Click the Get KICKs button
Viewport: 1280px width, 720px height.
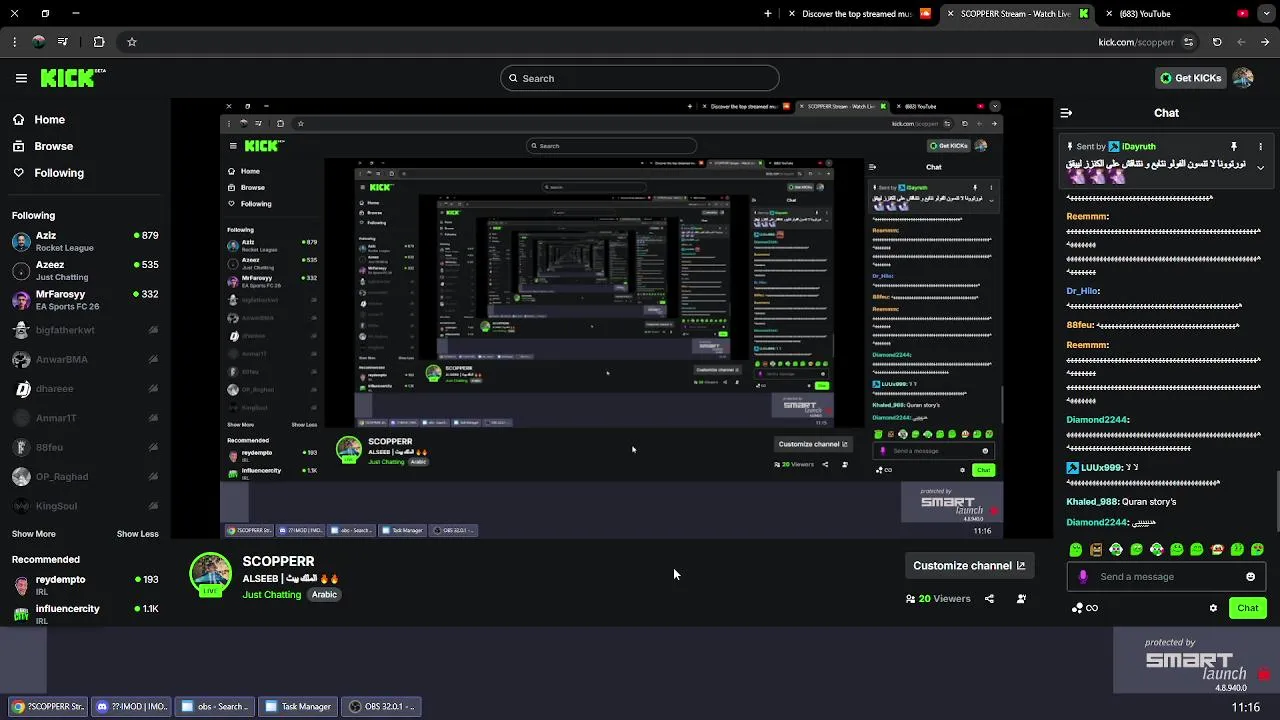click(1190, 78)
